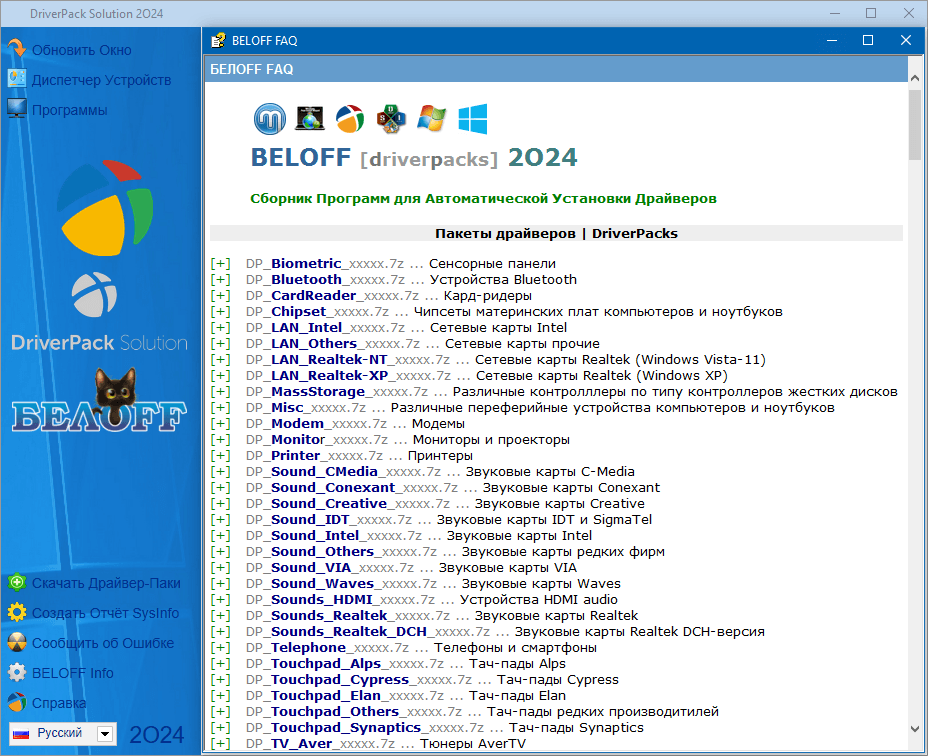The width and height of the screenshot is (928, 756).
Task: Expand the DP_Chipset [+] entry
Action: pos(220,312)
